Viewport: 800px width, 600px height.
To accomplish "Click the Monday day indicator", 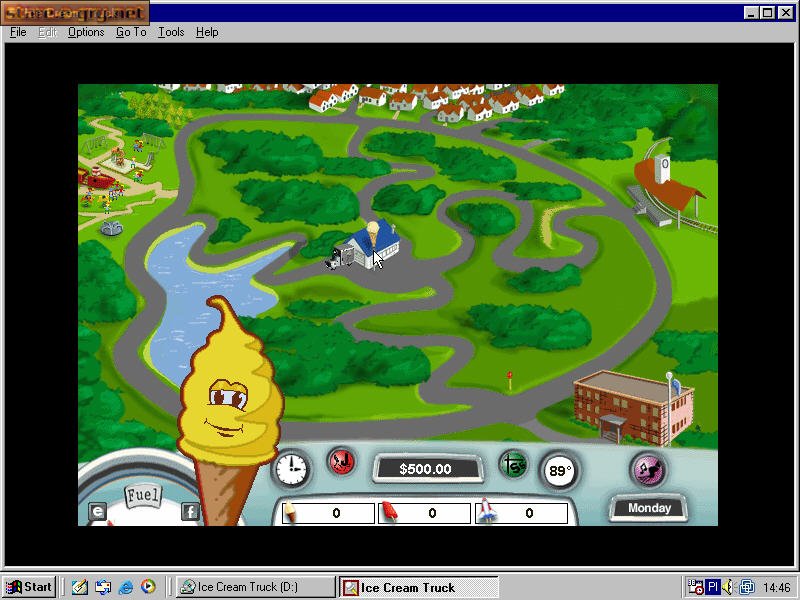I will (649, 508).
